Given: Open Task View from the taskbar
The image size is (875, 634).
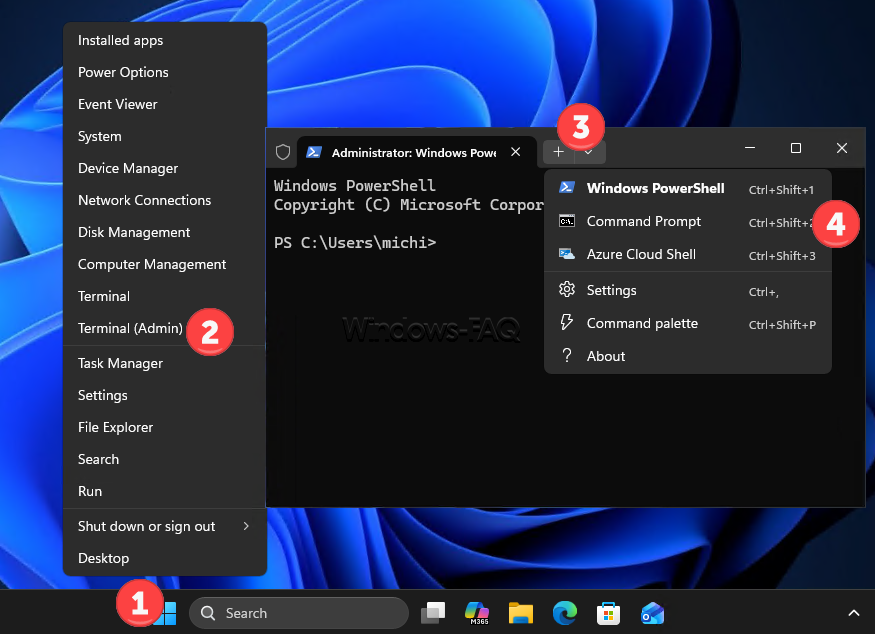Looking at the screenshot, I should tap(433, 613).
